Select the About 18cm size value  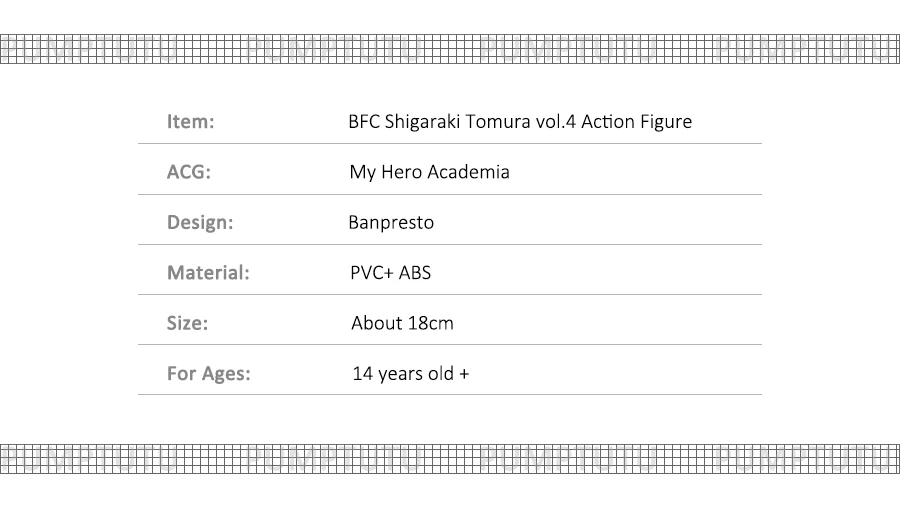[402, 323]
